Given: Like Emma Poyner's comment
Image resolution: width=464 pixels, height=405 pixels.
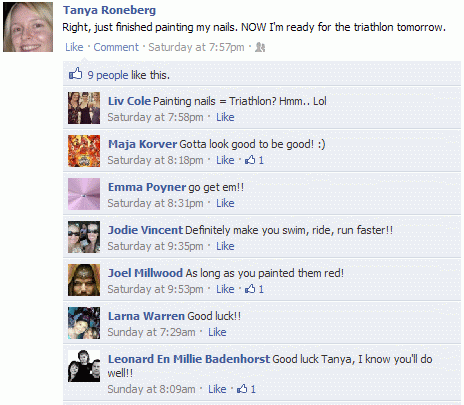Looking at the screenshot, I should [x=225, y=203].
